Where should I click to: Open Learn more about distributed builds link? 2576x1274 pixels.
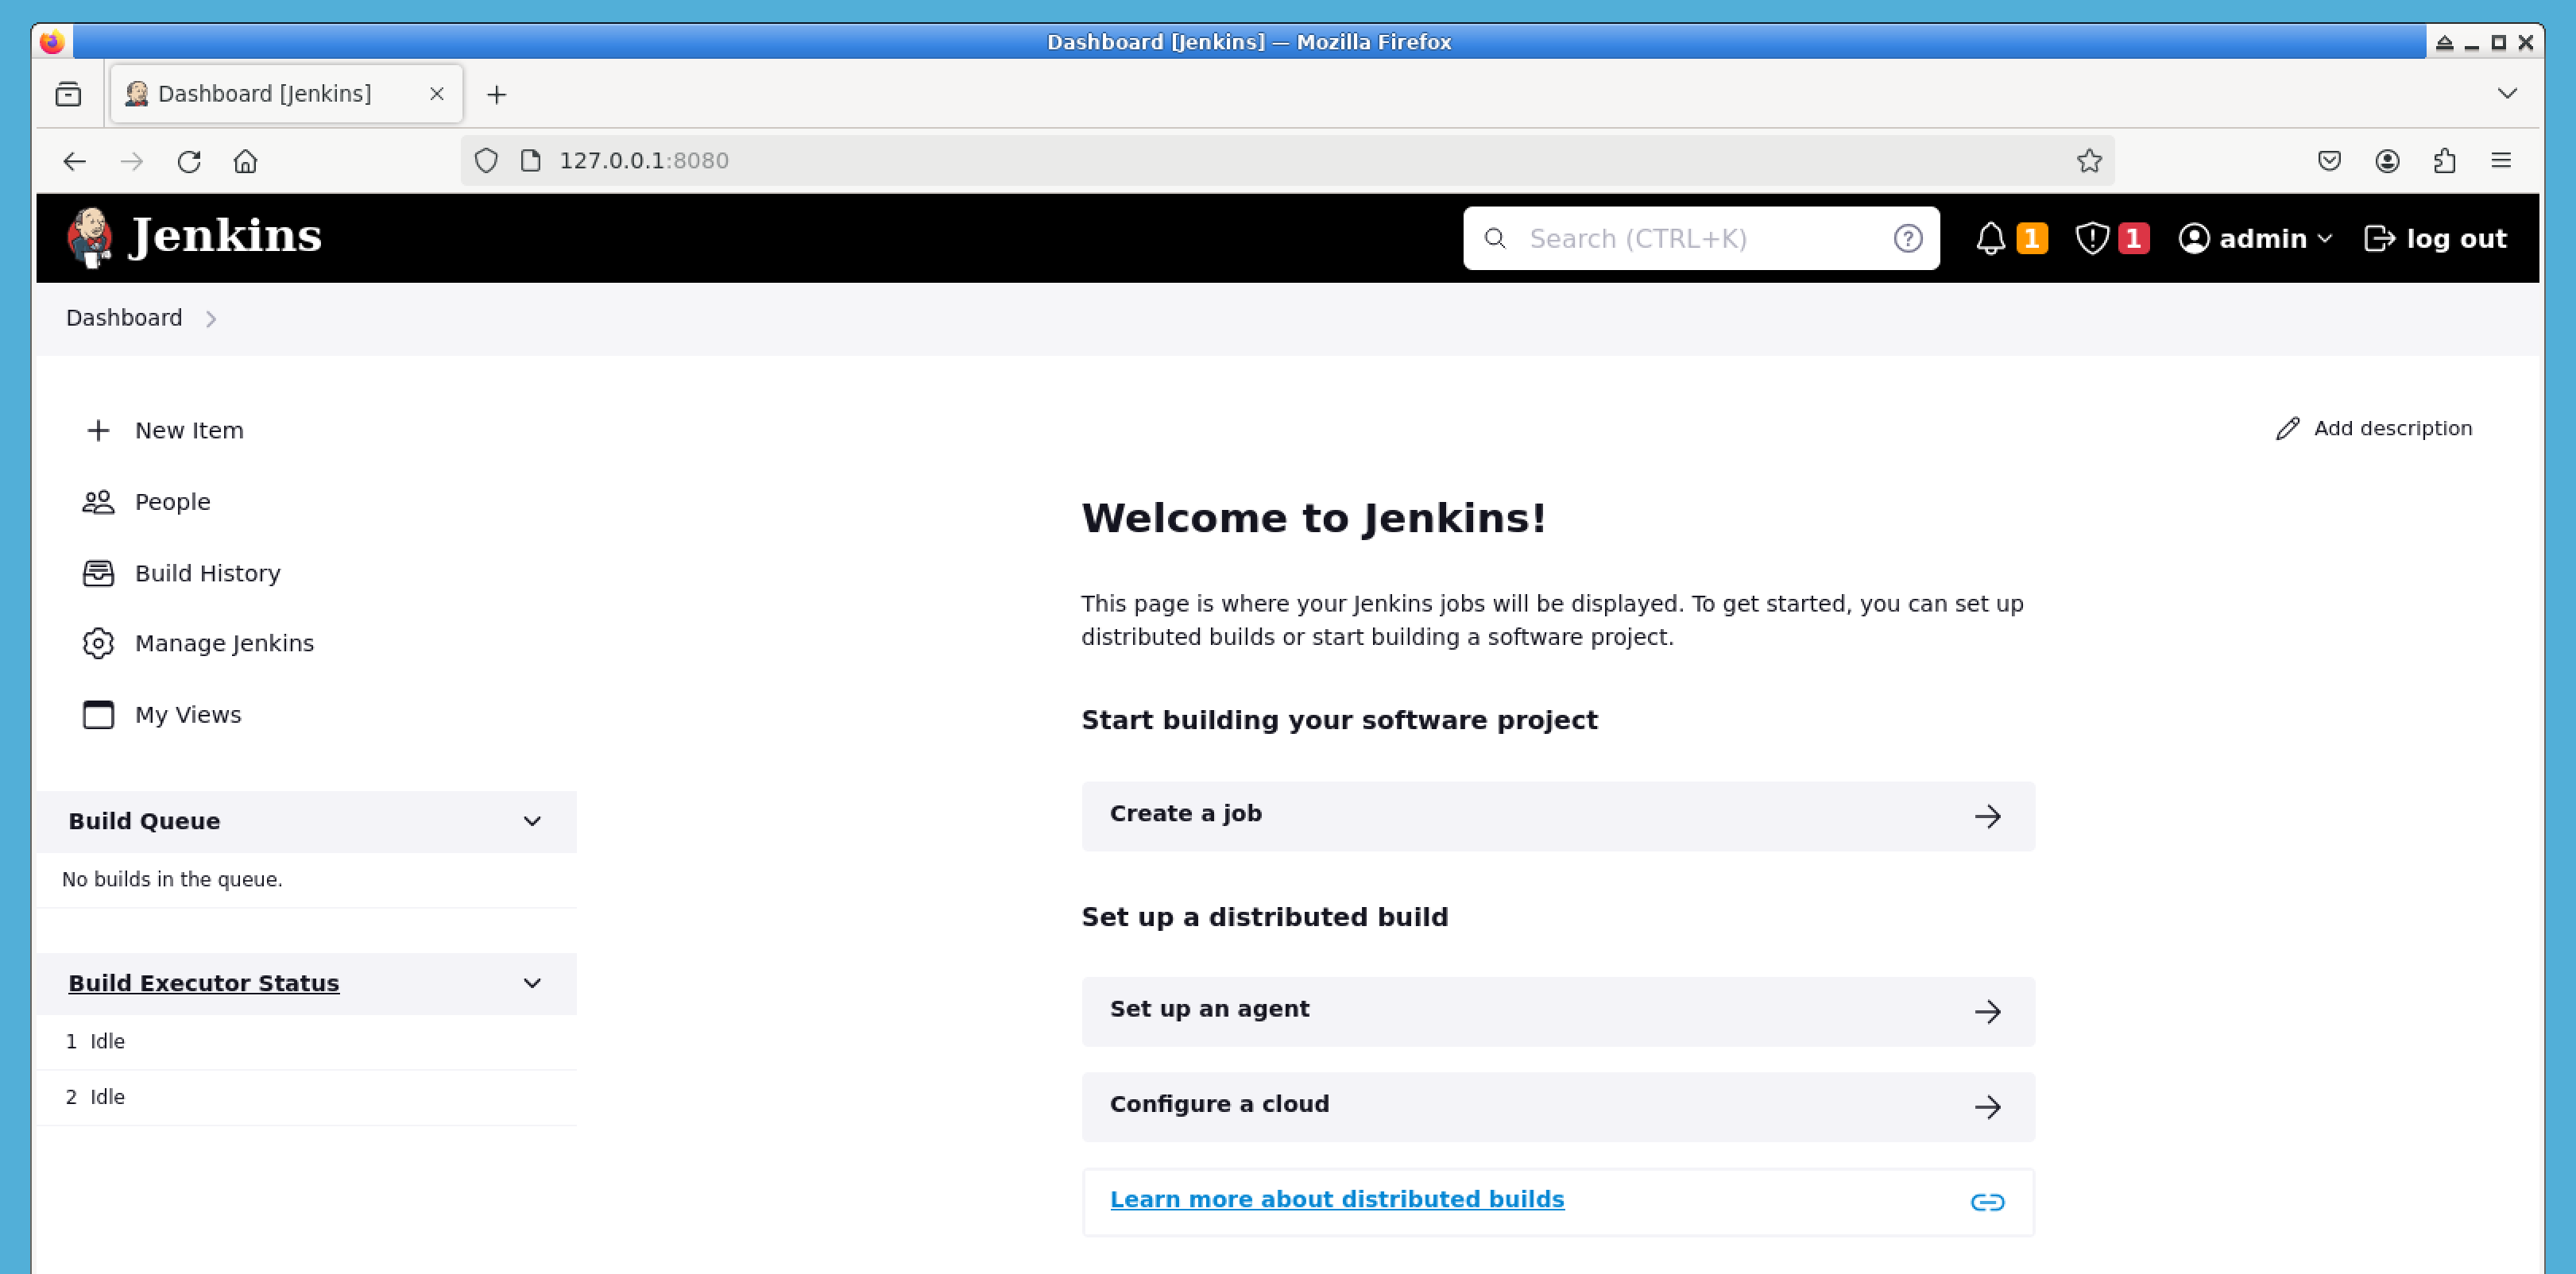(1337, 1199)
